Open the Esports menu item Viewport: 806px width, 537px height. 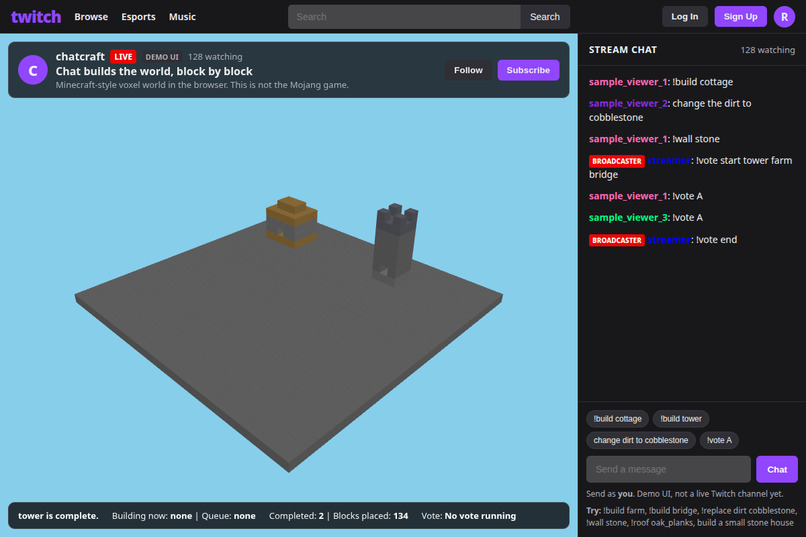[x=138, y=17]
